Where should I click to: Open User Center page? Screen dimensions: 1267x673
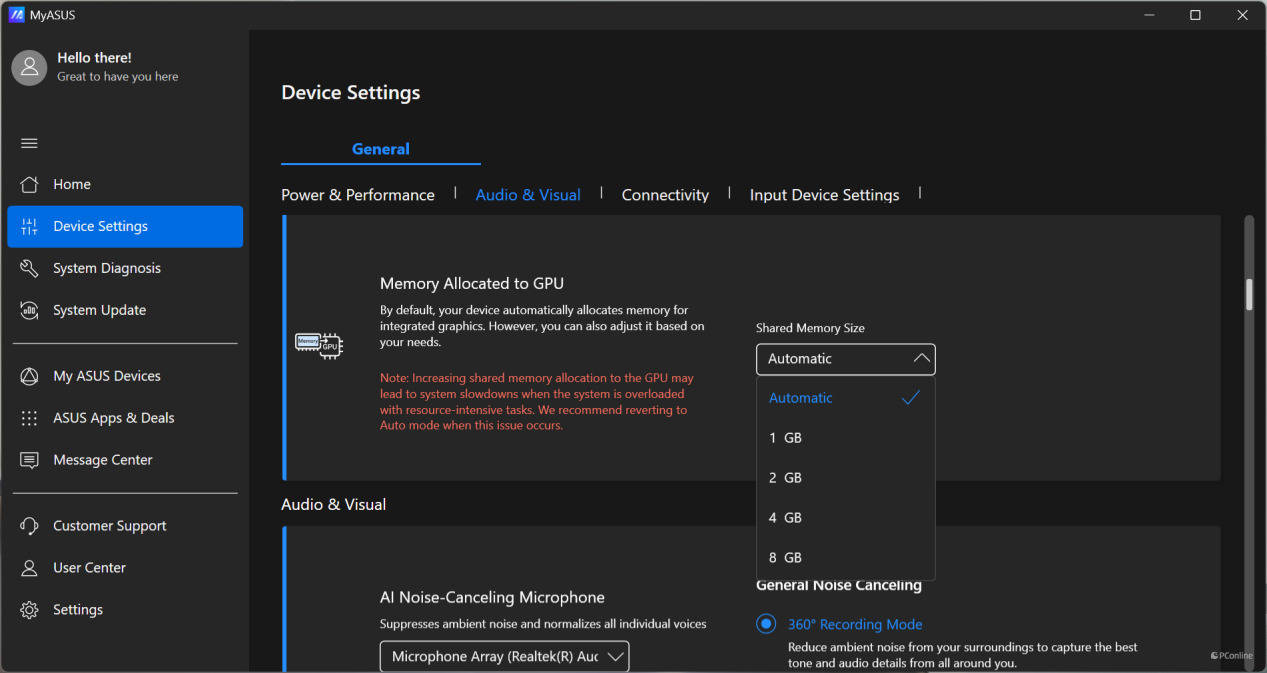(x=125, y=568)
